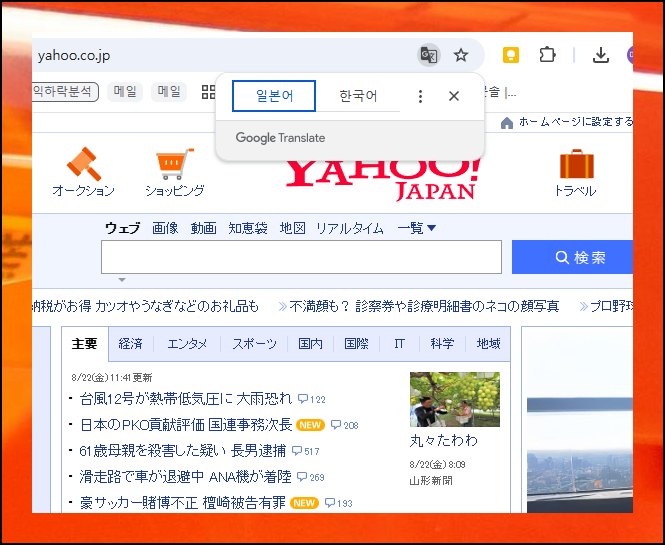Click inside the Yahoo search input field

pos(301,257)
